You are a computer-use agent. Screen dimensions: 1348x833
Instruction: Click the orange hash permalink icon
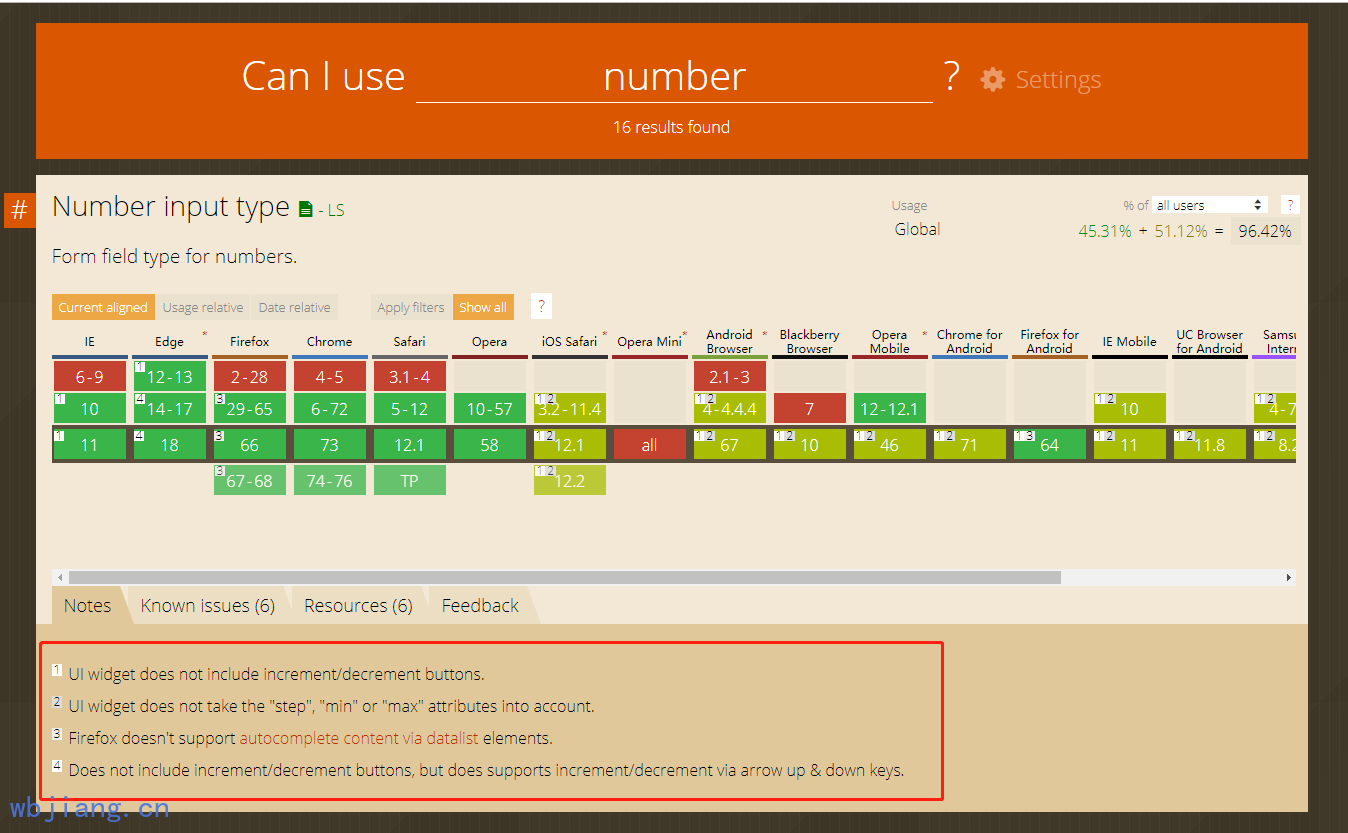click(19, 211)
